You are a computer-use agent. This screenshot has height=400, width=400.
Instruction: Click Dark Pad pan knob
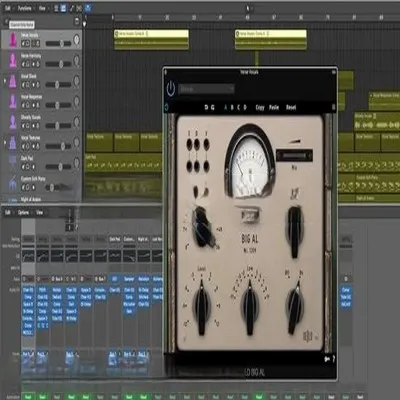(x=77, y=163)
